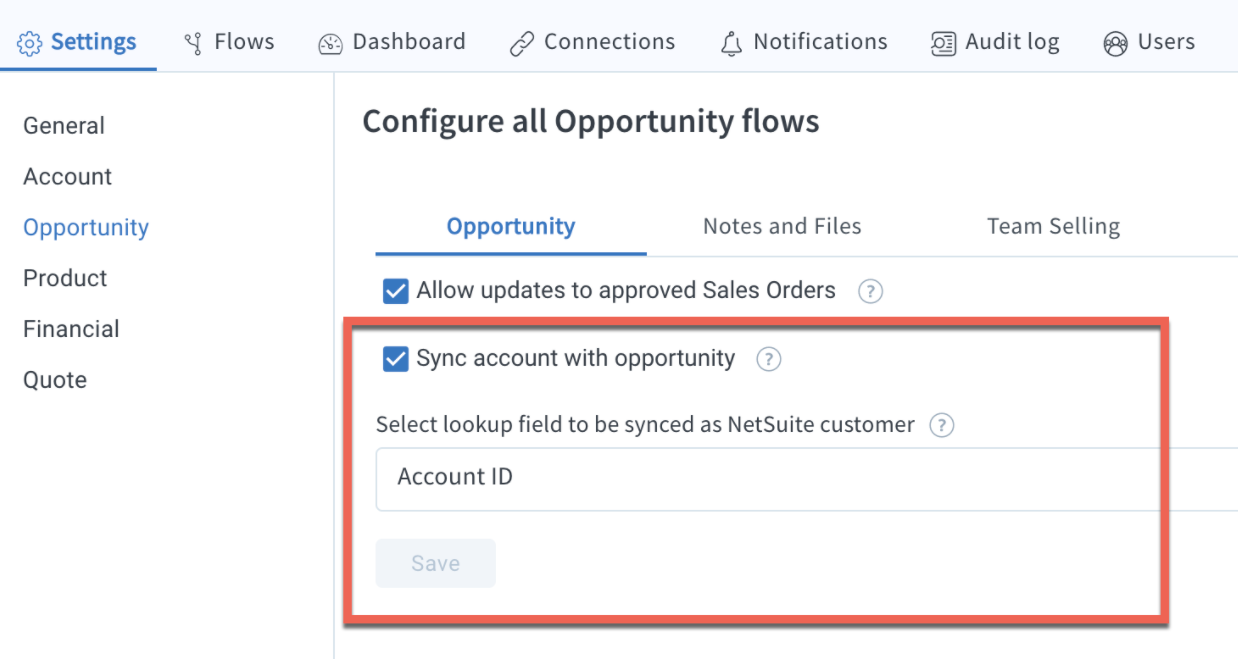1238x660 pixels.
Task: Select Product in settings sidebar
Action: click(65, 278)
